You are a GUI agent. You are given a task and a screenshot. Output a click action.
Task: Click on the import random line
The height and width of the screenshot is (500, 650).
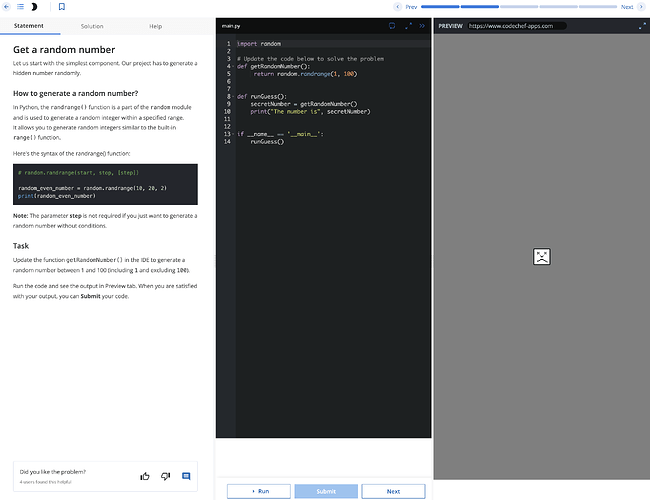pyautogui.click(x=259, y=44)
